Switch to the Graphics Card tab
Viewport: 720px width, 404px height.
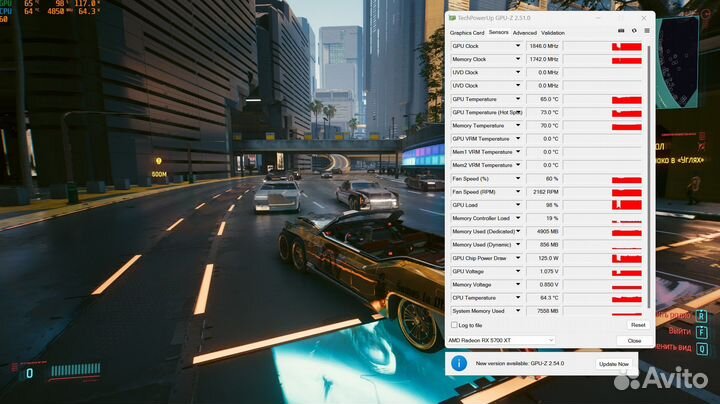(467, 32)
